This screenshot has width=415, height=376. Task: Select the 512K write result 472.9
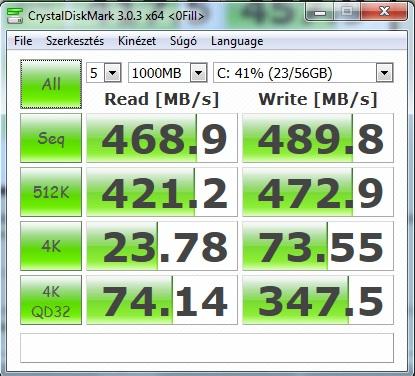[x=318, y=192]
